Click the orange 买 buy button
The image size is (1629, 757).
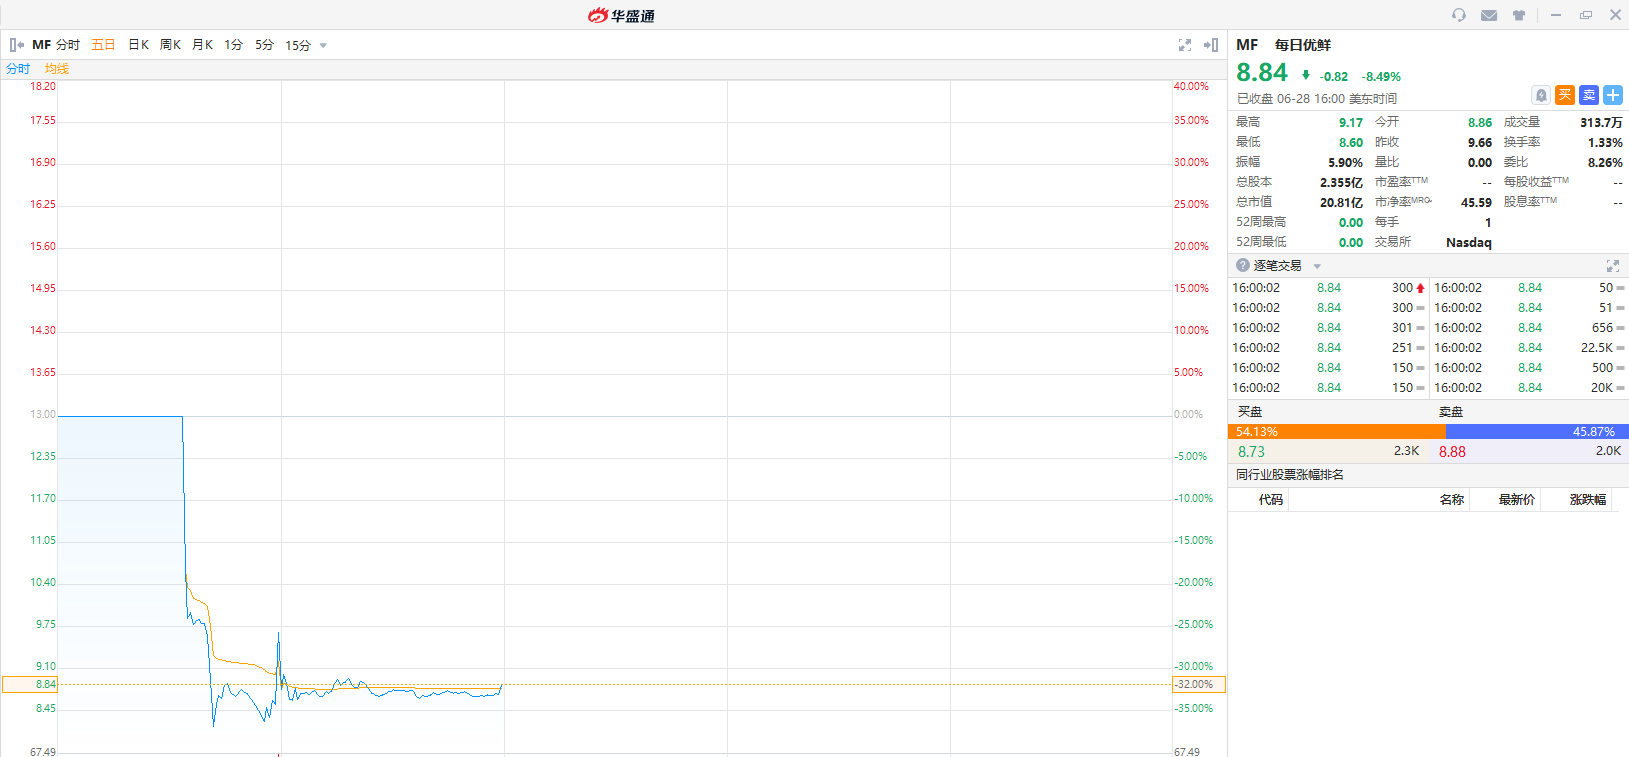(x=1565, y=95)
